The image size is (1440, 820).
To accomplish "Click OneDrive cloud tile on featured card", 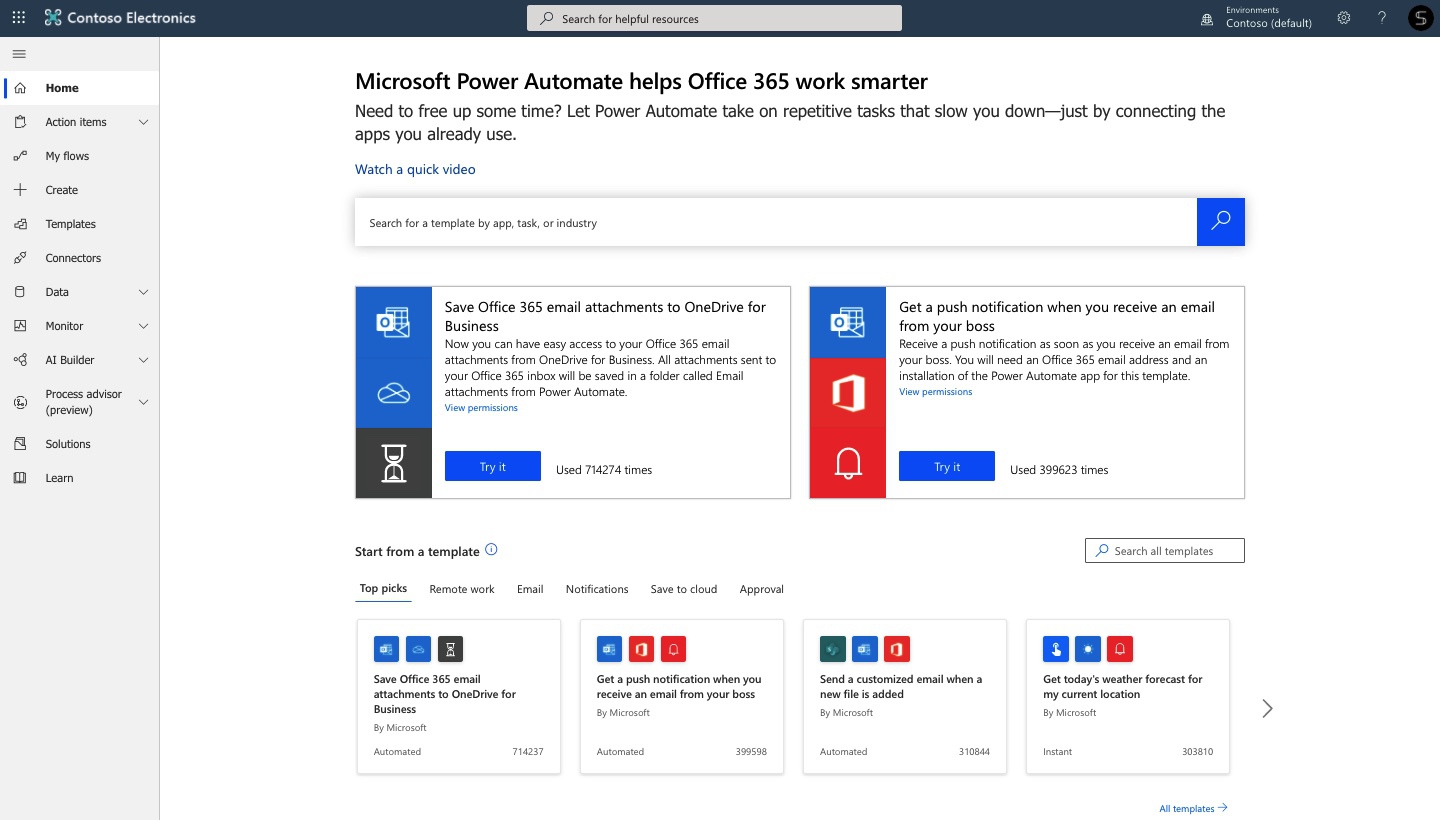I will 394,393.
